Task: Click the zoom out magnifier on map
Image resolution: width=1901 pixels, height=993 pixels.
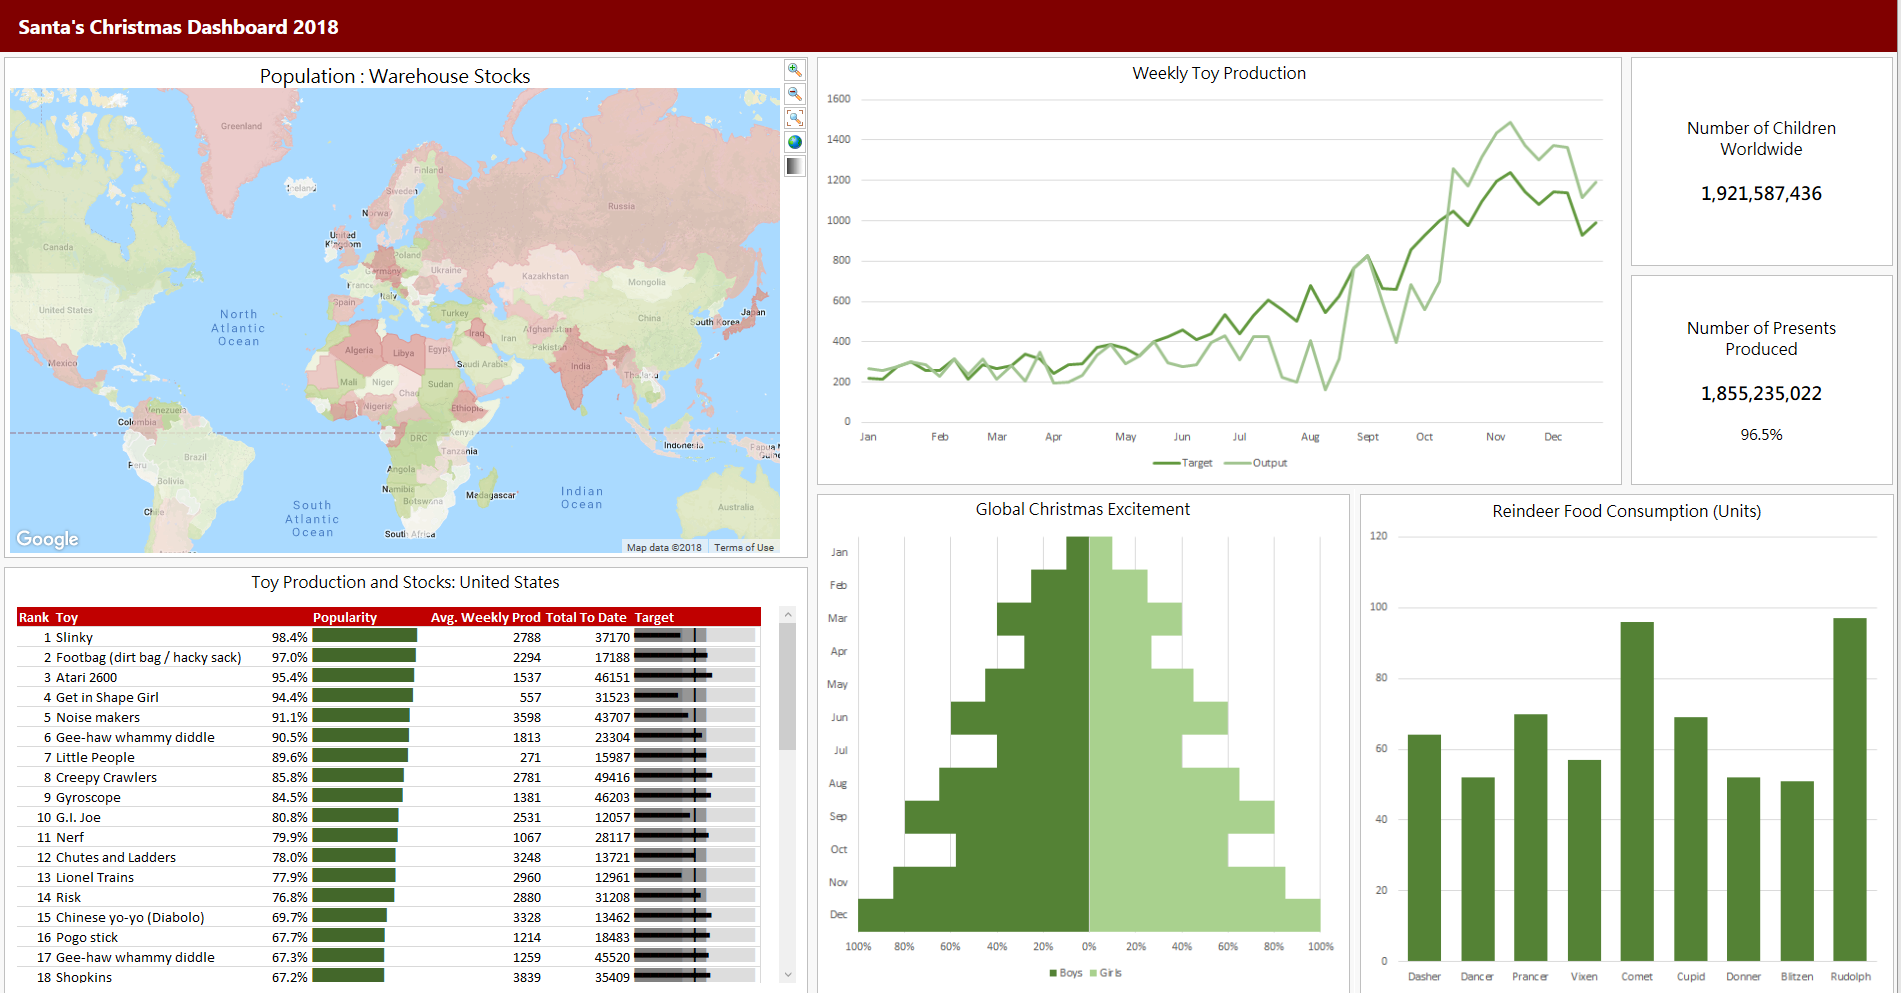Action: (x=794, y=94)
